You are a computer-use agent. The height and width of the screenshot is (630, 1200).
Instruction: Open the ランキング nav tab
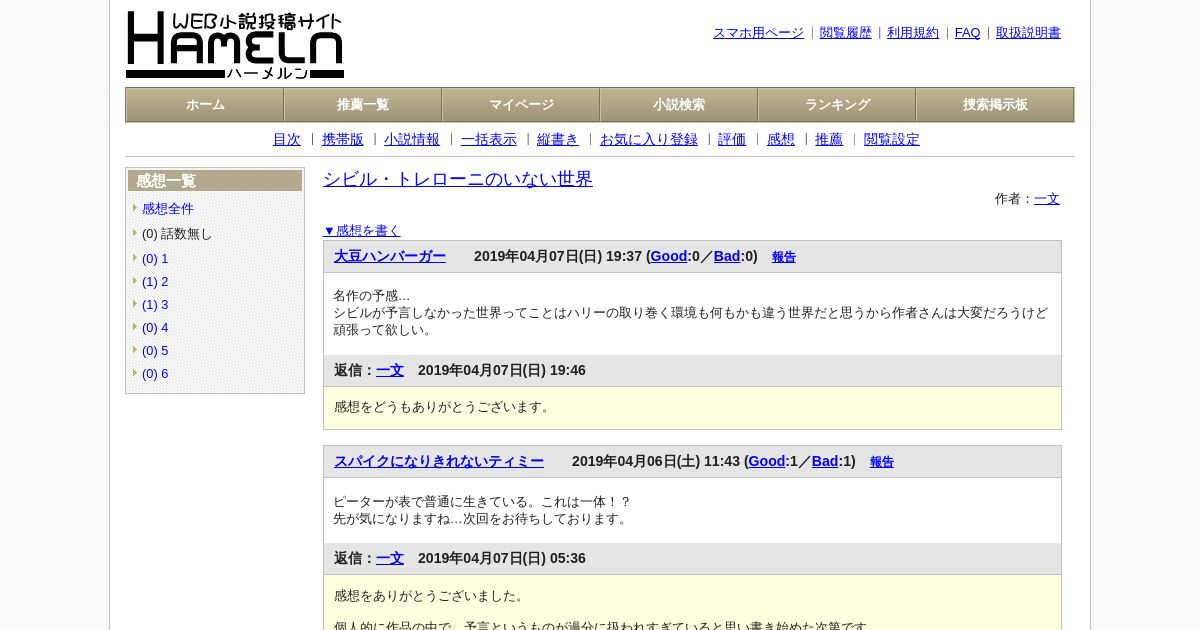[x=837, y=105]
